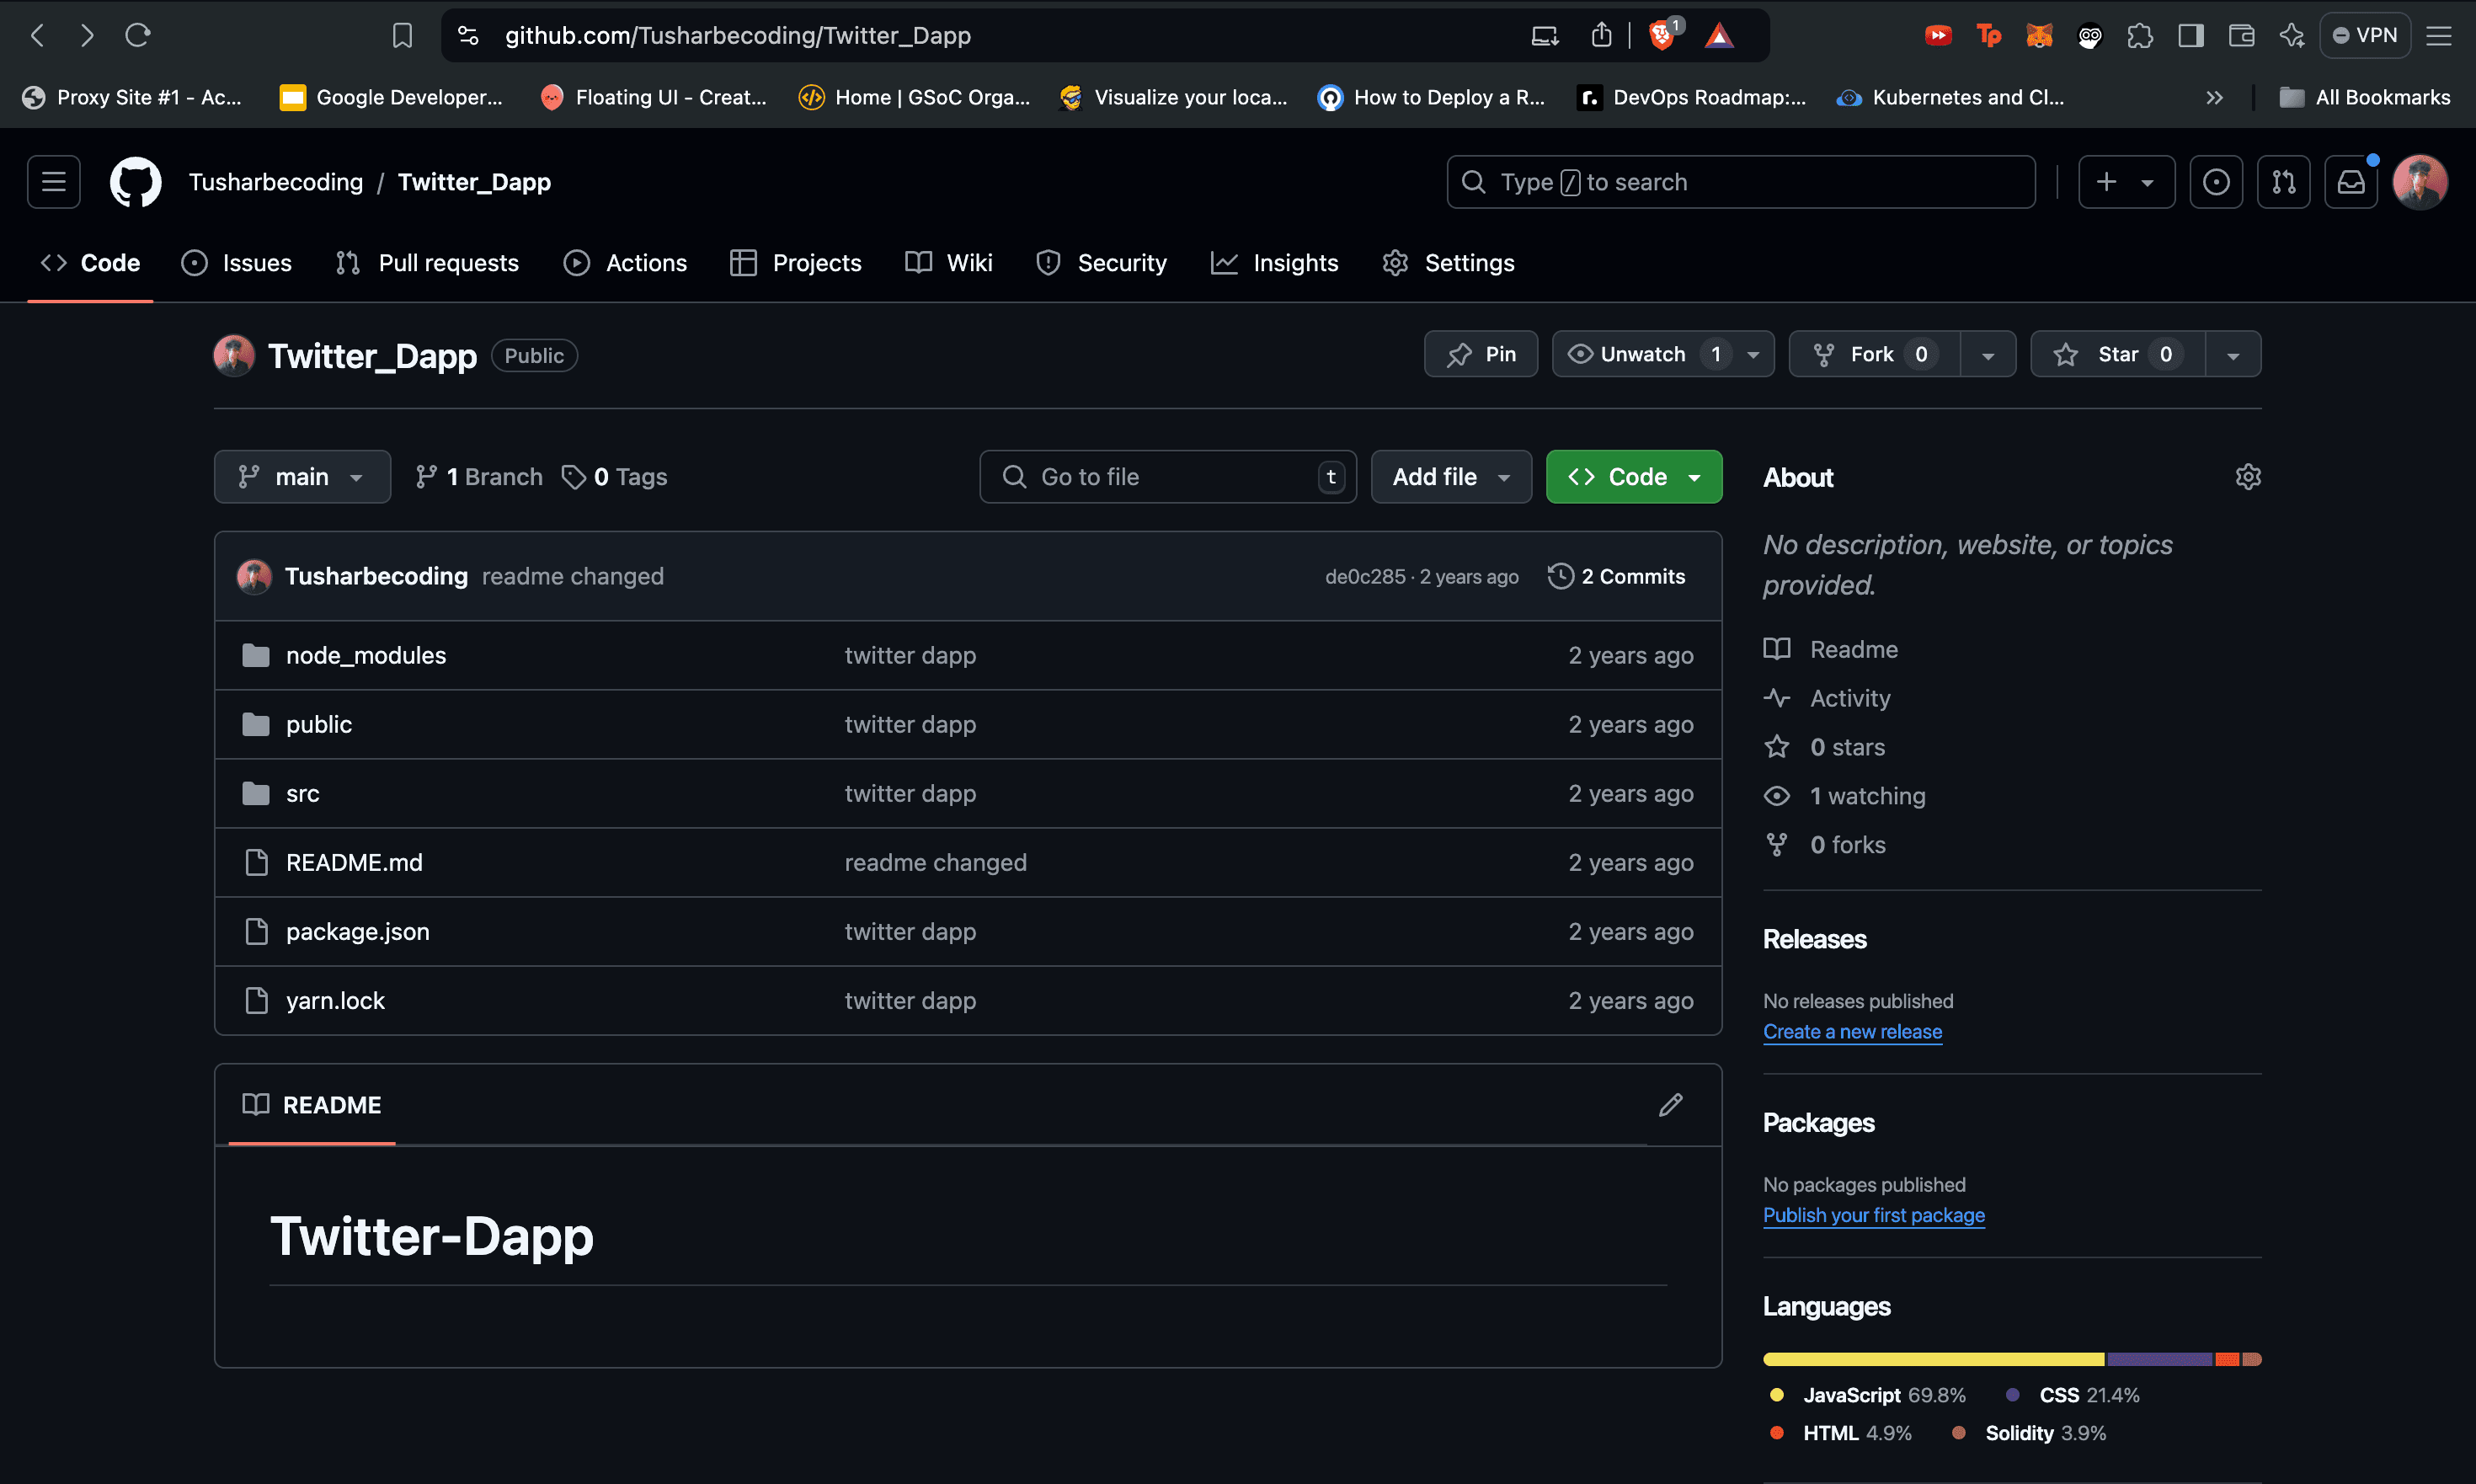Edit the README with the pencil icon
This screenshot has height=1484, width=2476.
coord(1671,1105)
